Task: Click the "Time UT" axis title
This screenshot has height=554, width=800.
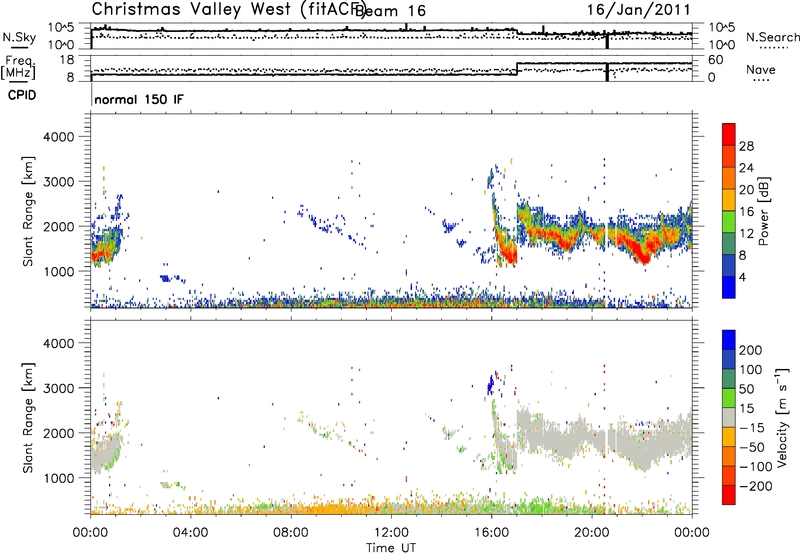Action: (391, 548)
